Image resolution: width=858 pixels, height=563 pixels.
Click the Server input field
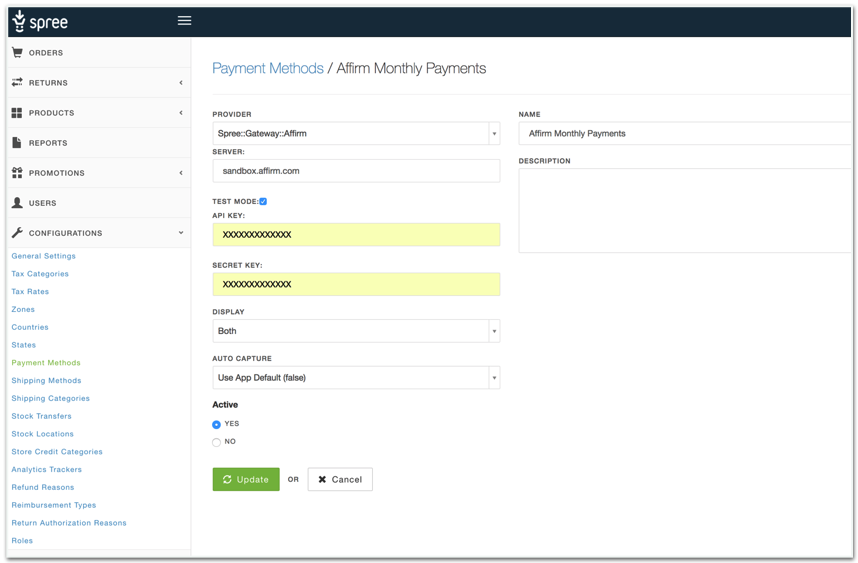(x=356, y=171)
